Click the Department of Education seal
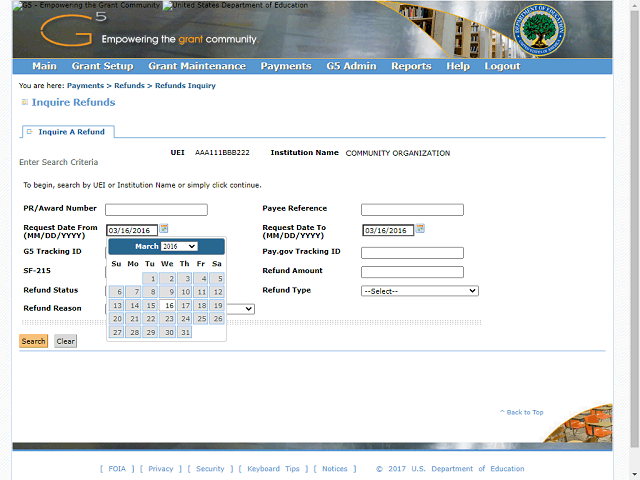 [539, 30]
